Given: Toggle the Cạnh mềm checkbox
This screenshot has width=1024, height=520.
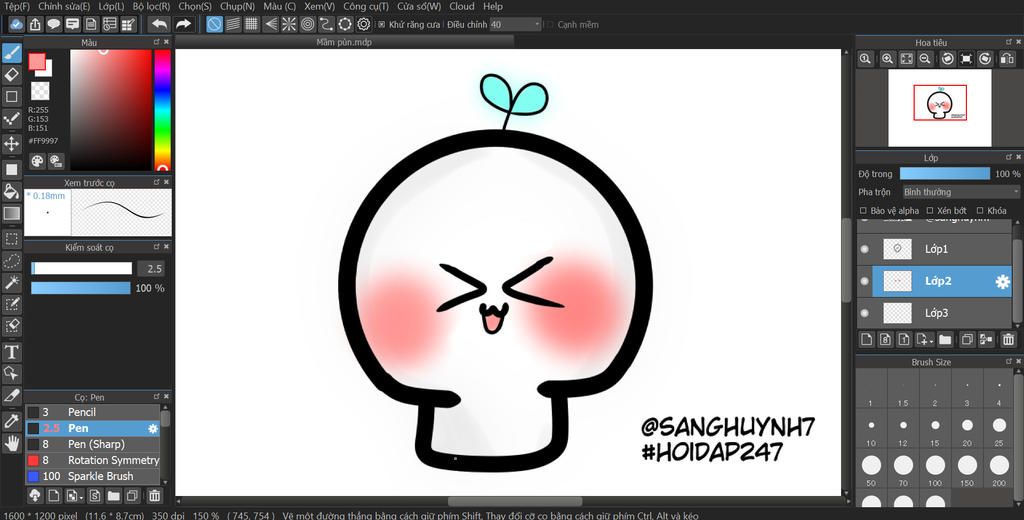Looking at the screenshot, I should [550, 25].
